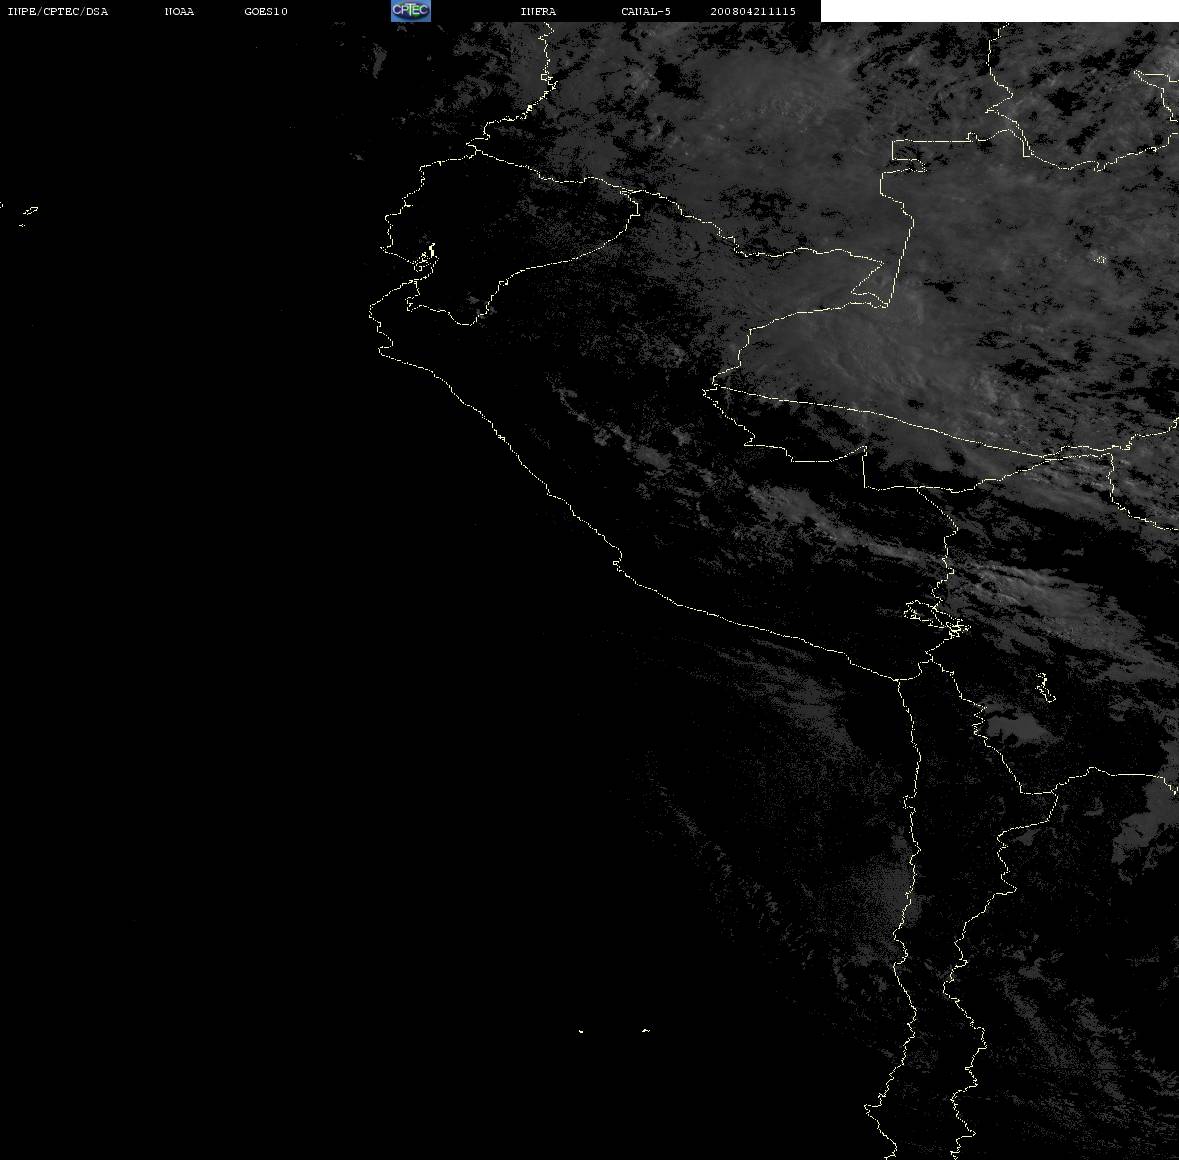
Task: Click the Galapagos islands outline
Action: [28, 214]
